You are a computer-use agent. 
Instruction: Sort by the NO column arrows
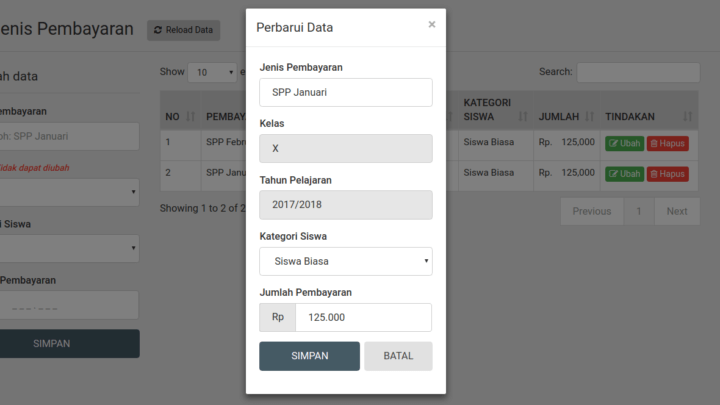[191, 117]
